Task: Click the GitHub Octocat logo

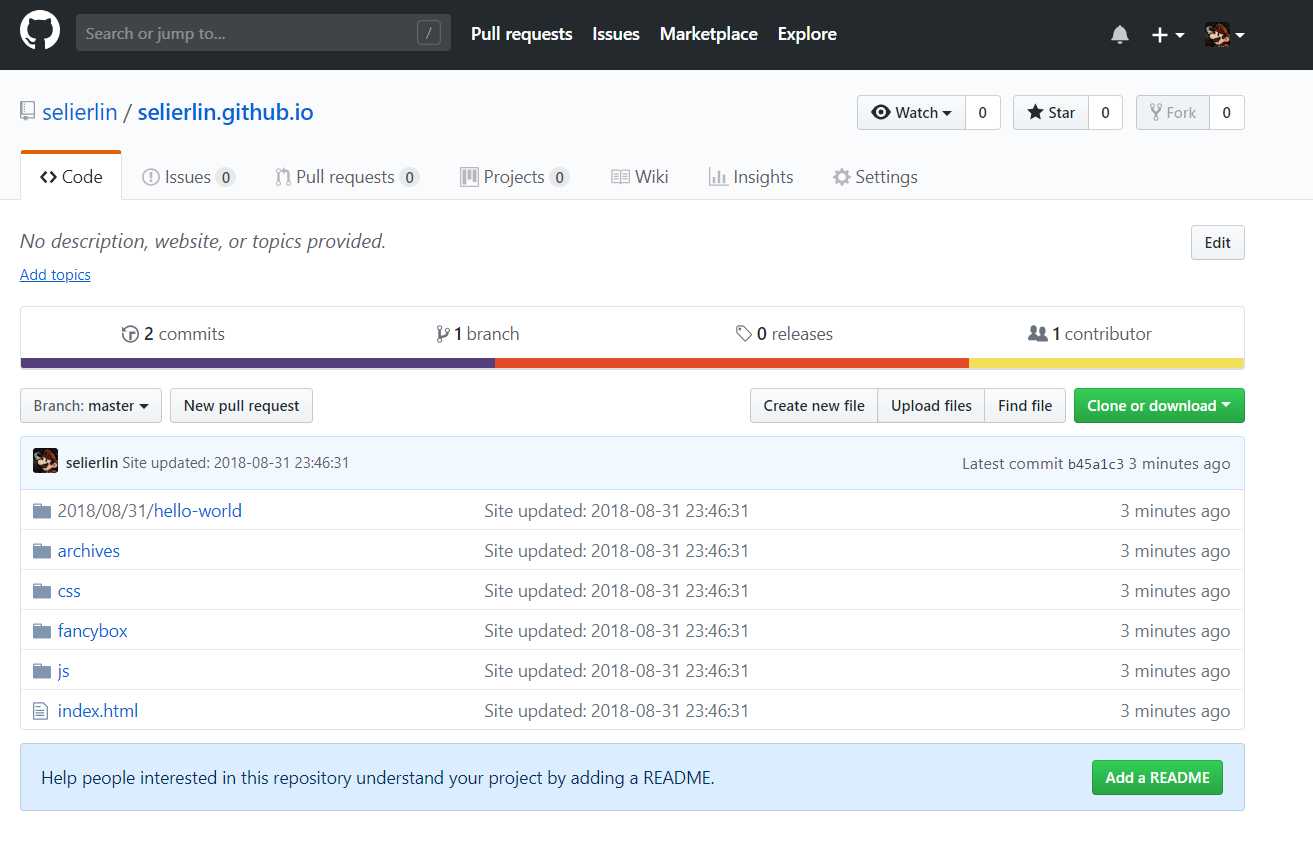Action: click(40, 32)
